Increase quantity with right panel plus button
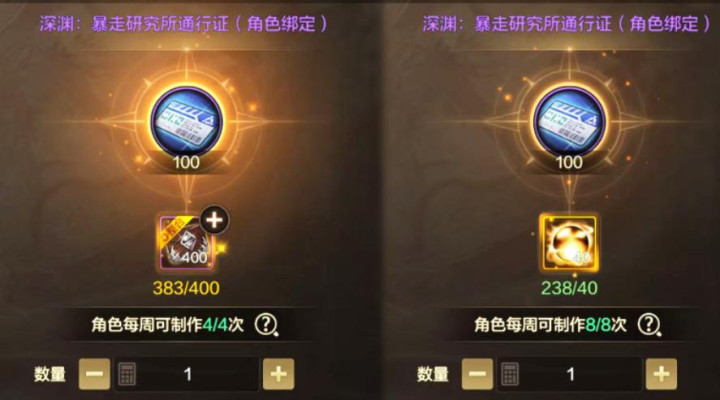720x400 pixels. (662, 374)
